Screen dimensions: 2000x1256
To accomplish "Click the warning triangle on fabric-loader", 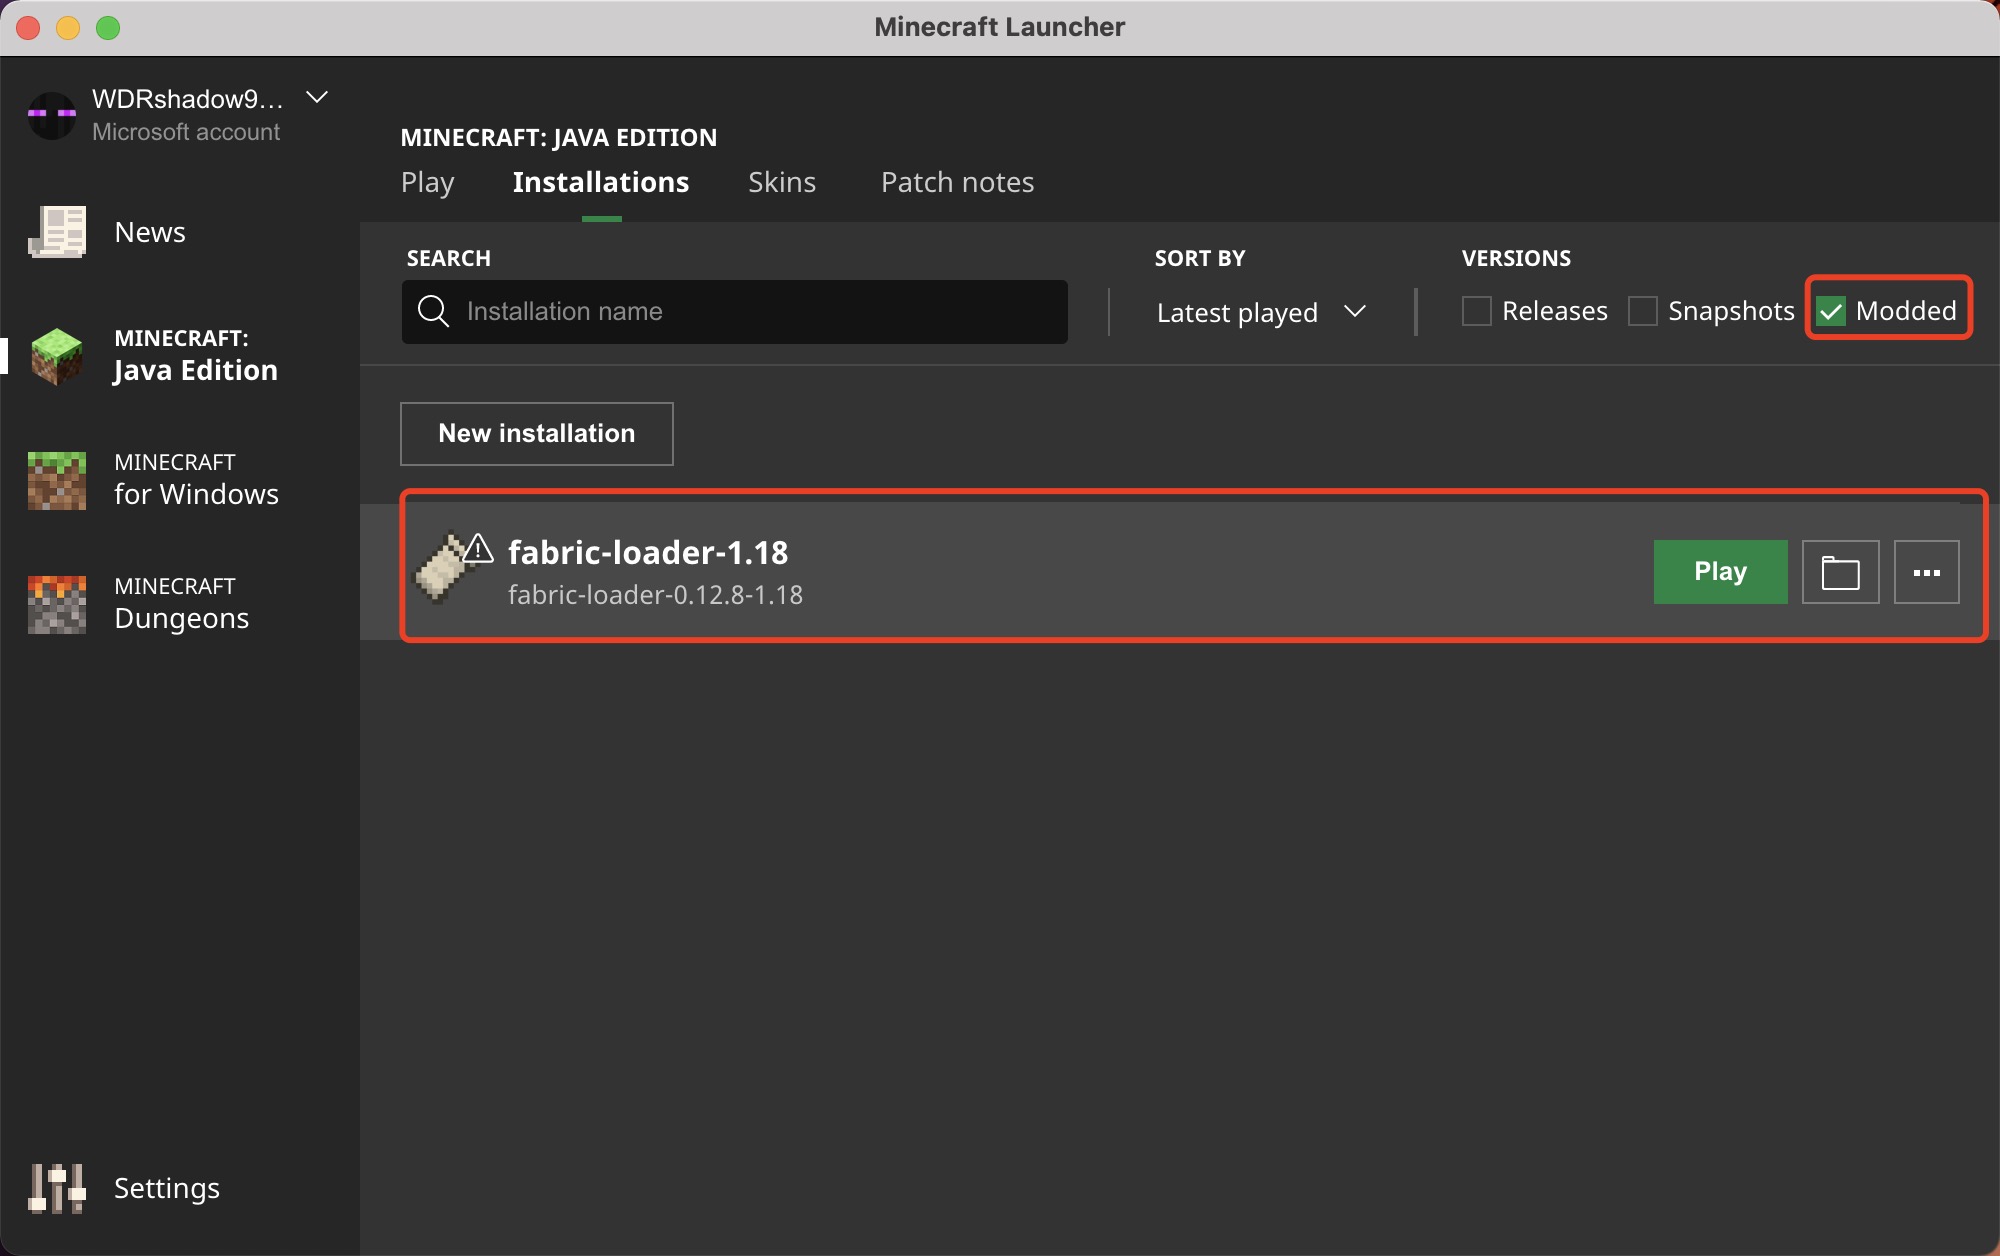I will click(x=479, y=548).
